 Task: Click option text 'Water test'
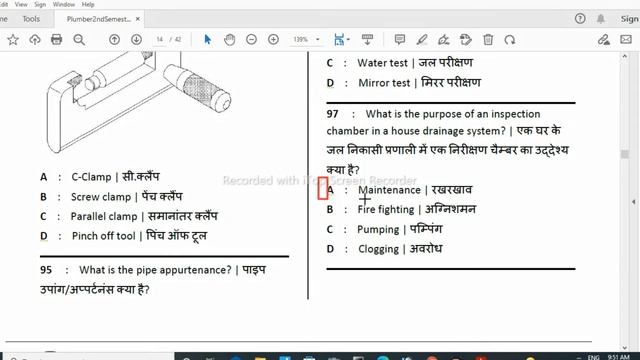[x=382, y=63]
